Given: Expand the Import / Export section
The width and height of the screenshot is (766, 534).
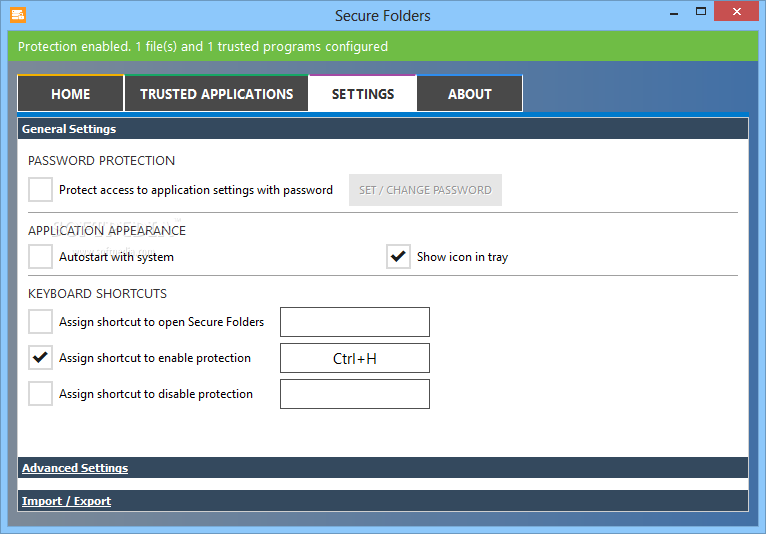Looking at the screenshot, I should 383,501.
